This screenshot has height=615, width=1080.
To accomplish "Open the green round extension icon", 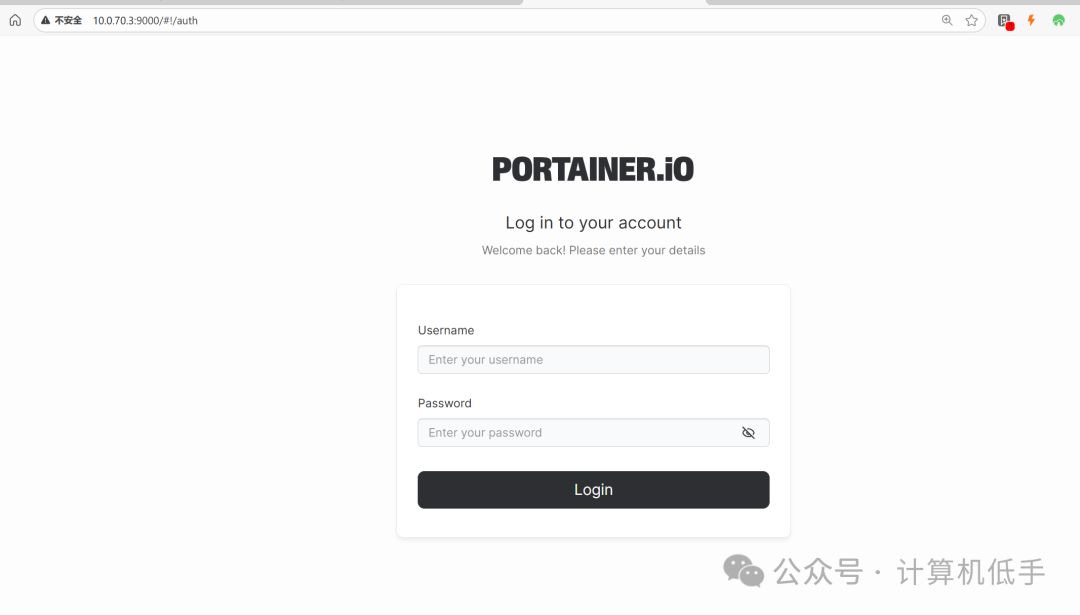I will 1059,21.
